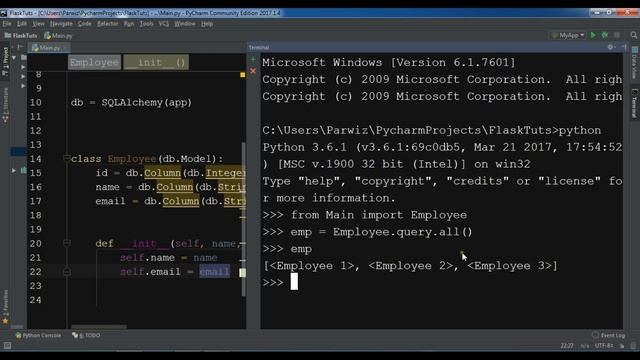The width and height of the screenshot is (640, 360).
Task: Click FlaskTuts folder in navigation bar
Action: pos(21,36)
